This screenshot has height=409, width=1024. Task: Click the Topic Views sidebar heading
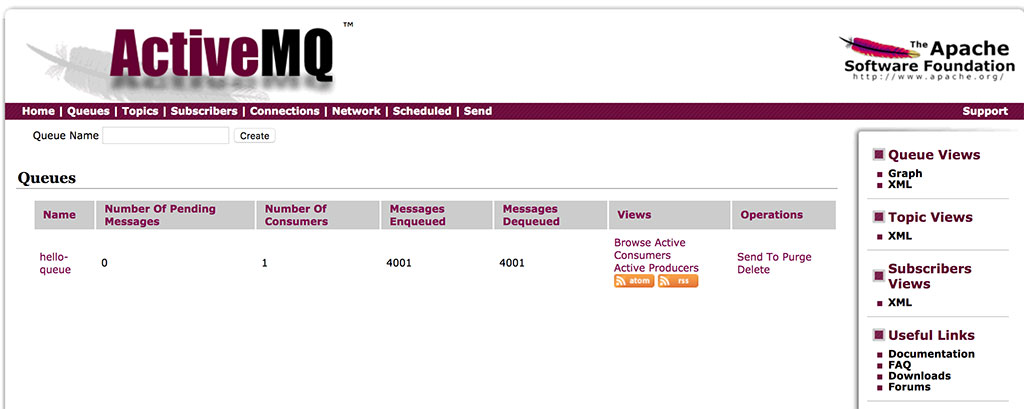coord(930,217)
